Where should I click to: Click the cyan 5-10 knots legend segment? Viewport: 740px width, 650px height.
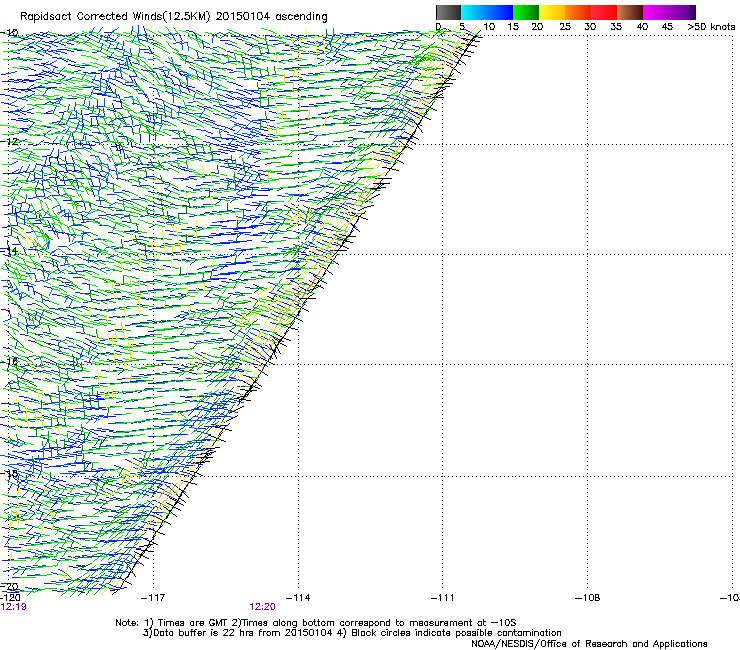(474, 12)
